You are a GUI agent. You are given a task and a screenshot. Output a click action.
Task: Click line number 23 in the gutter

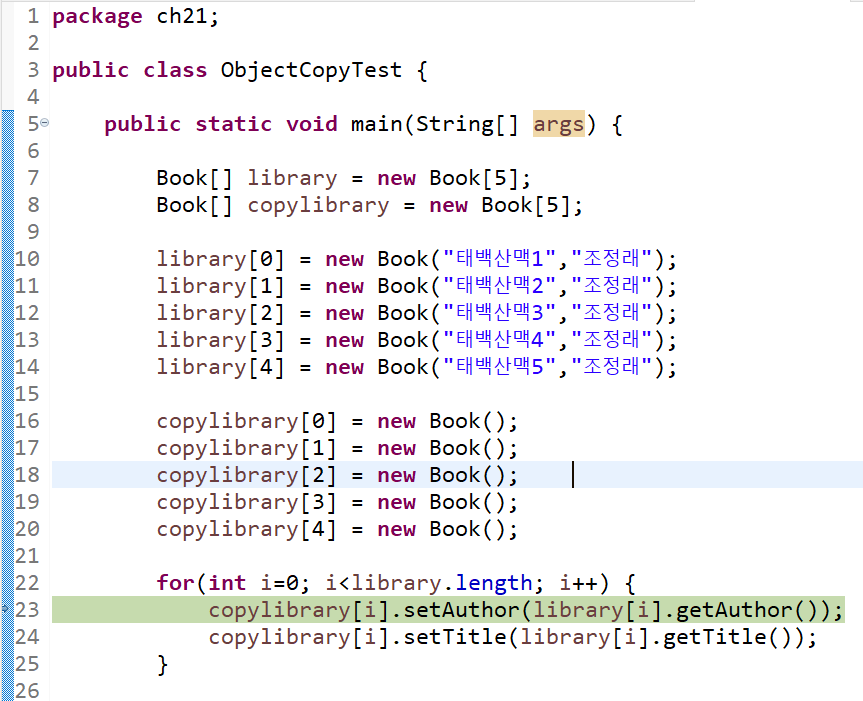(x=27, y=609)
